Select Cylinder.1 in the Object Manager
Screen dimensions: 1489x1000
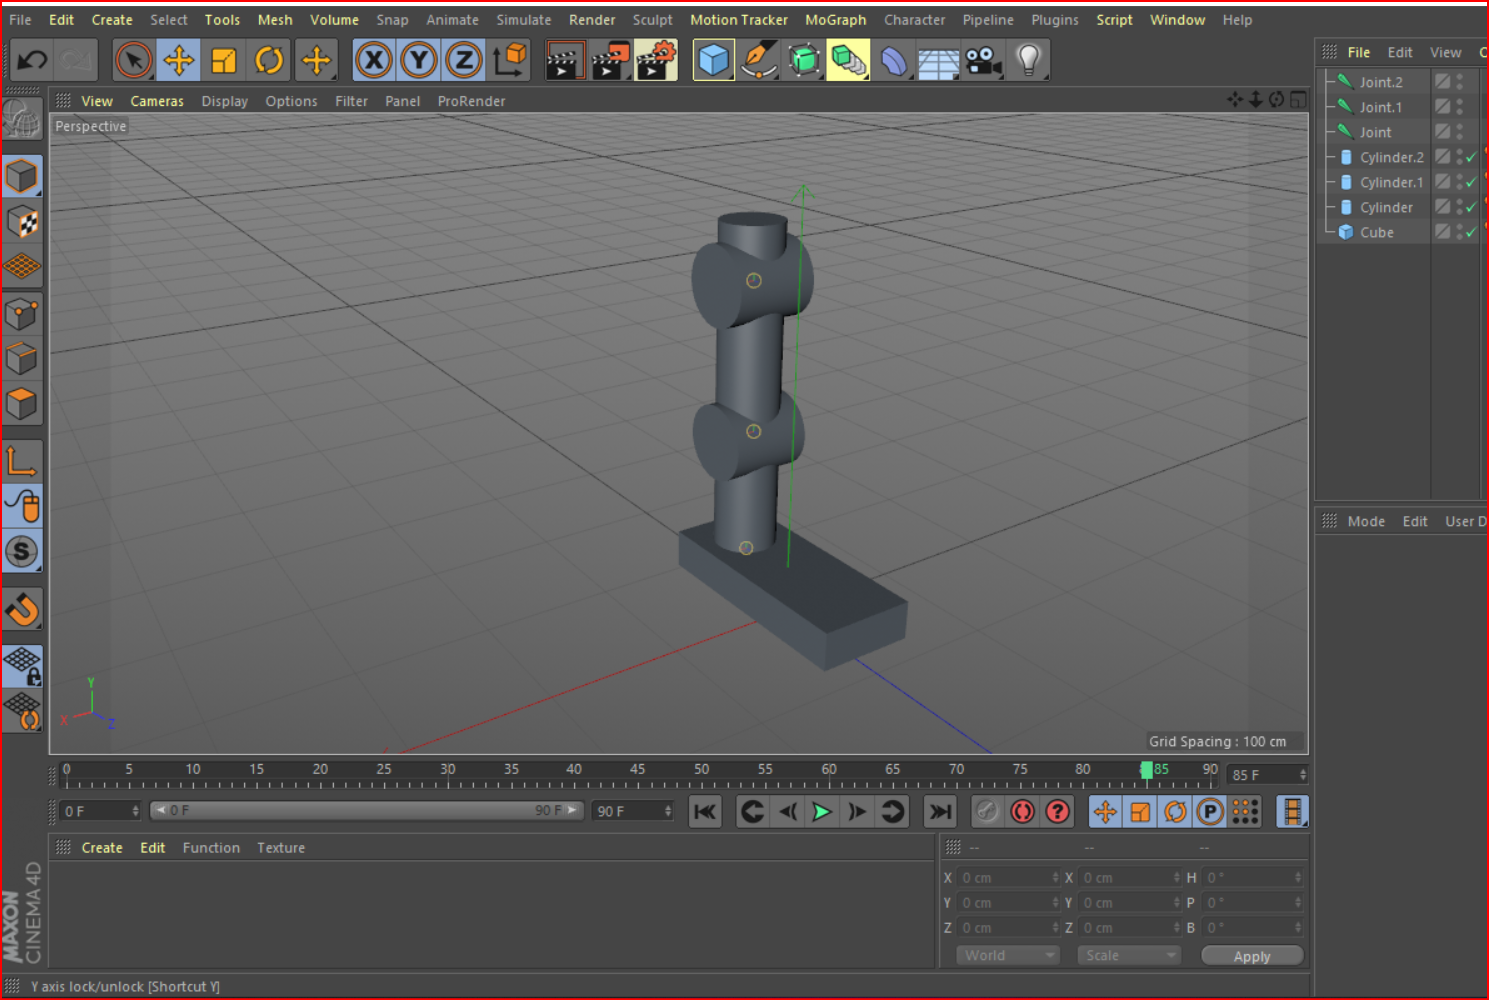(x=1391, y=182)
